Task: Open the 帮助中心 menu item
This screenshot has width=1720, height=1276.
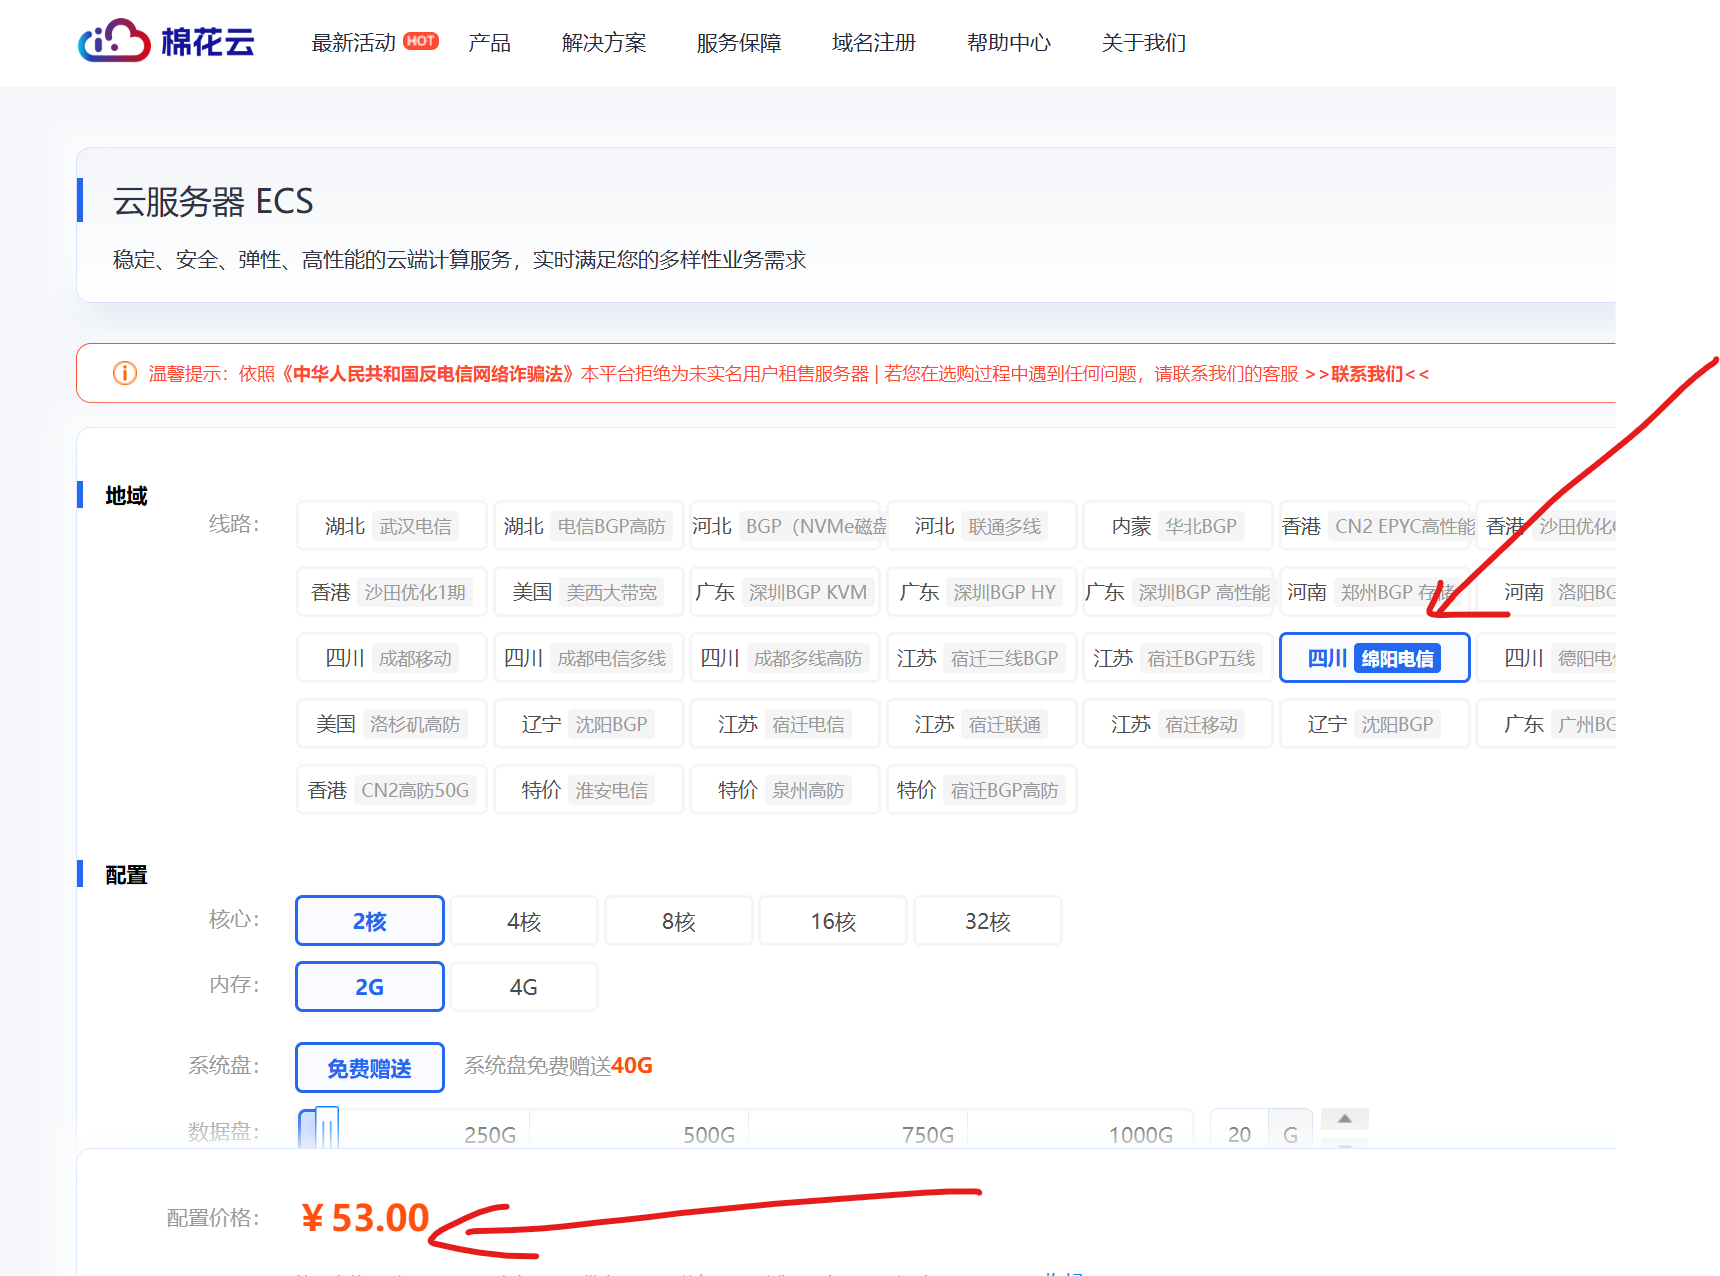Action: coord(1008,43)
